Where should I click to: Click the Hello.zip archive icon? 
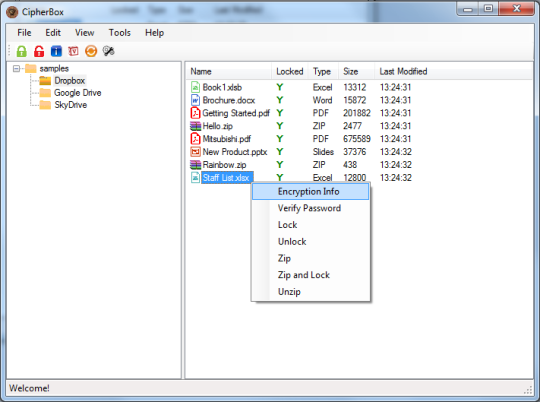[195, 126]
